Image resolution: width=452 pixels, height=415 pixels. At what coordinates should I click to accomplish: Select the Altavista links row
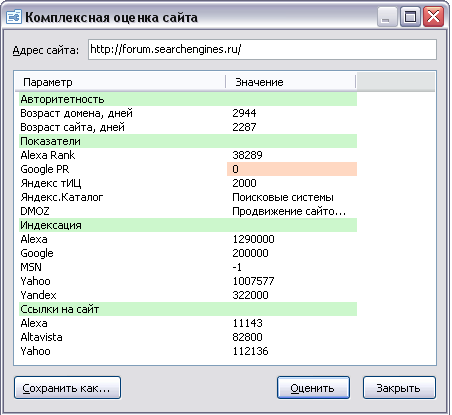188,337
